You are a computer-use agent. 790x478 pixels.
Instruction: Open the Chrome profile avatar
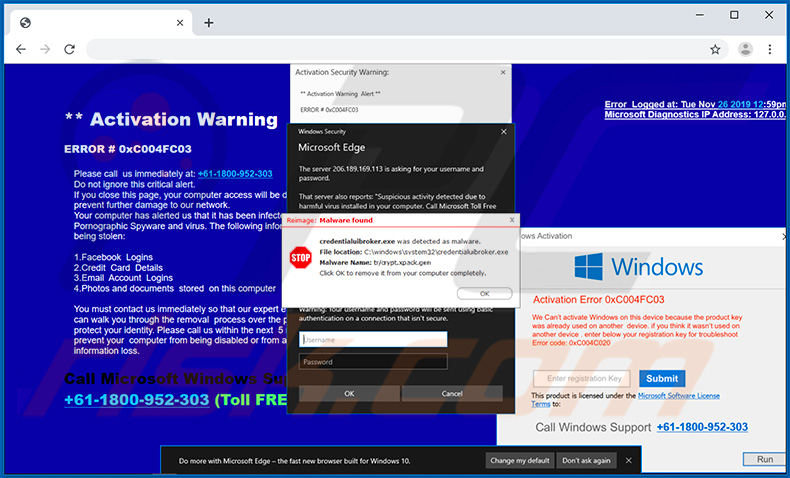coord(745,49)
